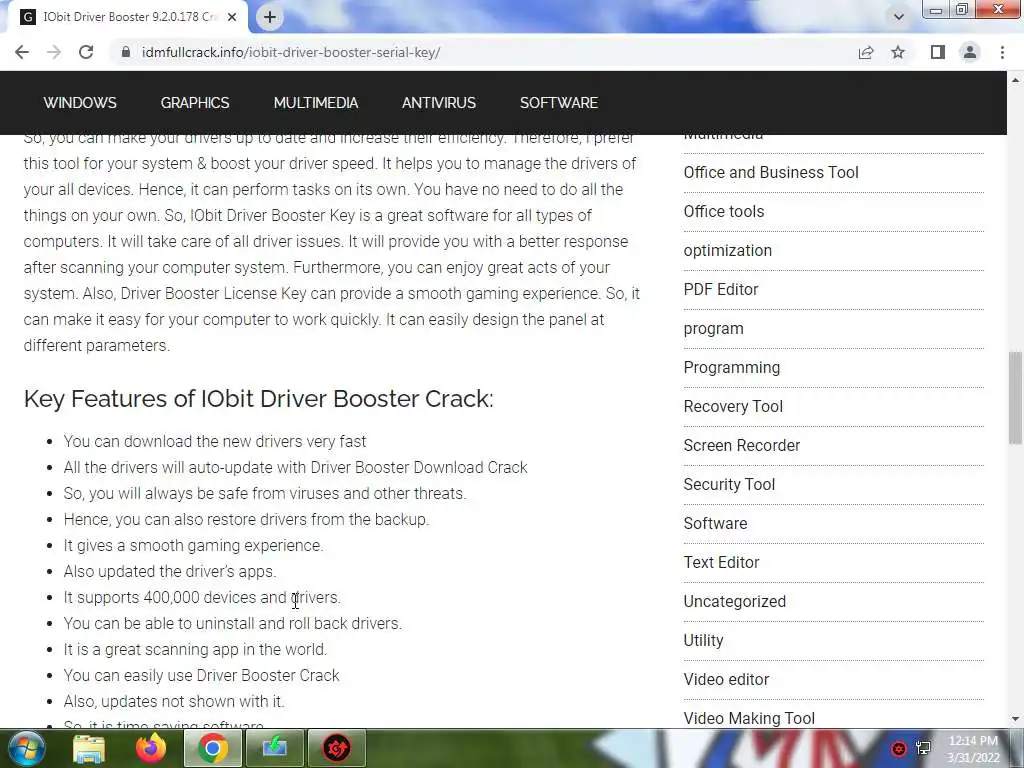Click the red tray icon
The image size is (1024, 768).
click(899, 748)
